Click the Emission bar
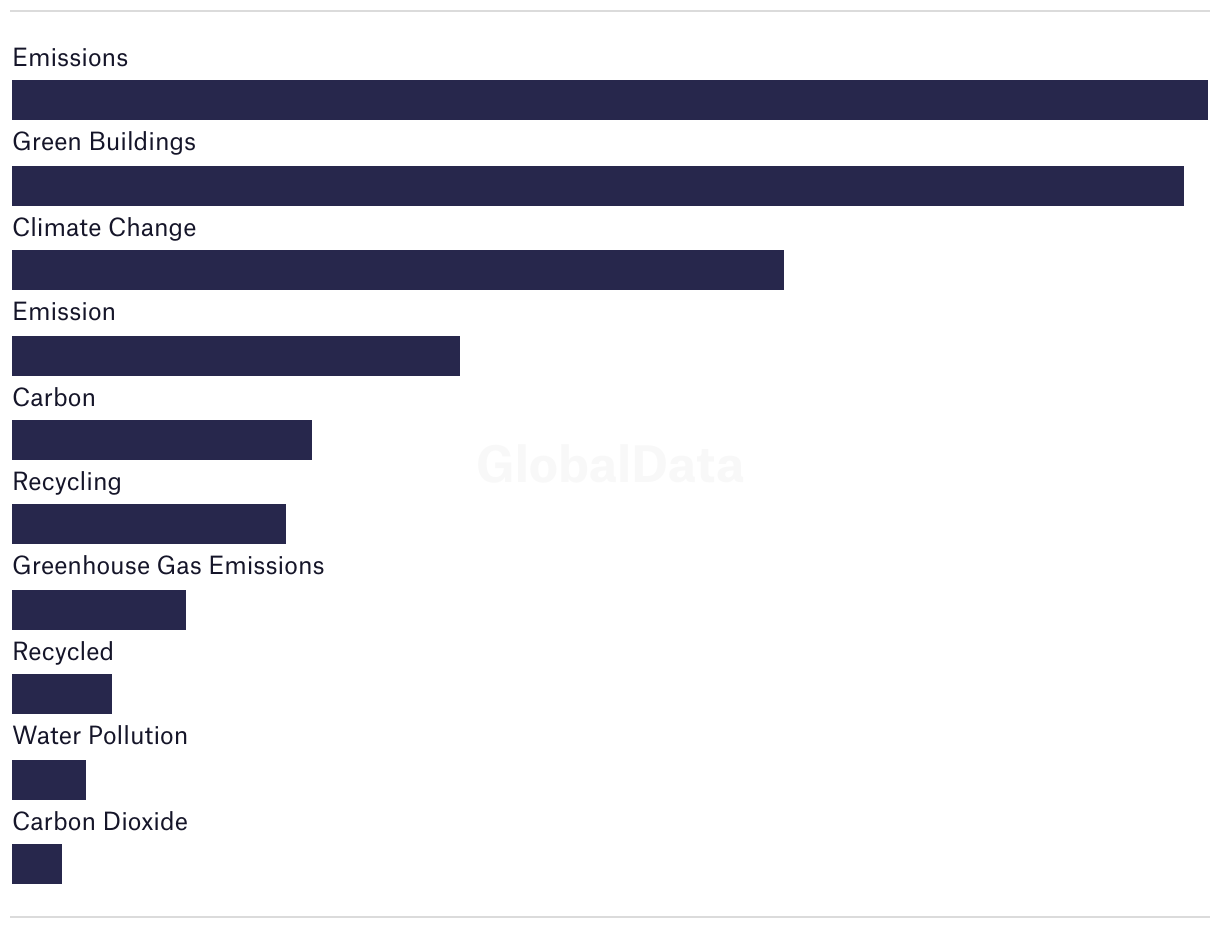 tap(236, 356)
